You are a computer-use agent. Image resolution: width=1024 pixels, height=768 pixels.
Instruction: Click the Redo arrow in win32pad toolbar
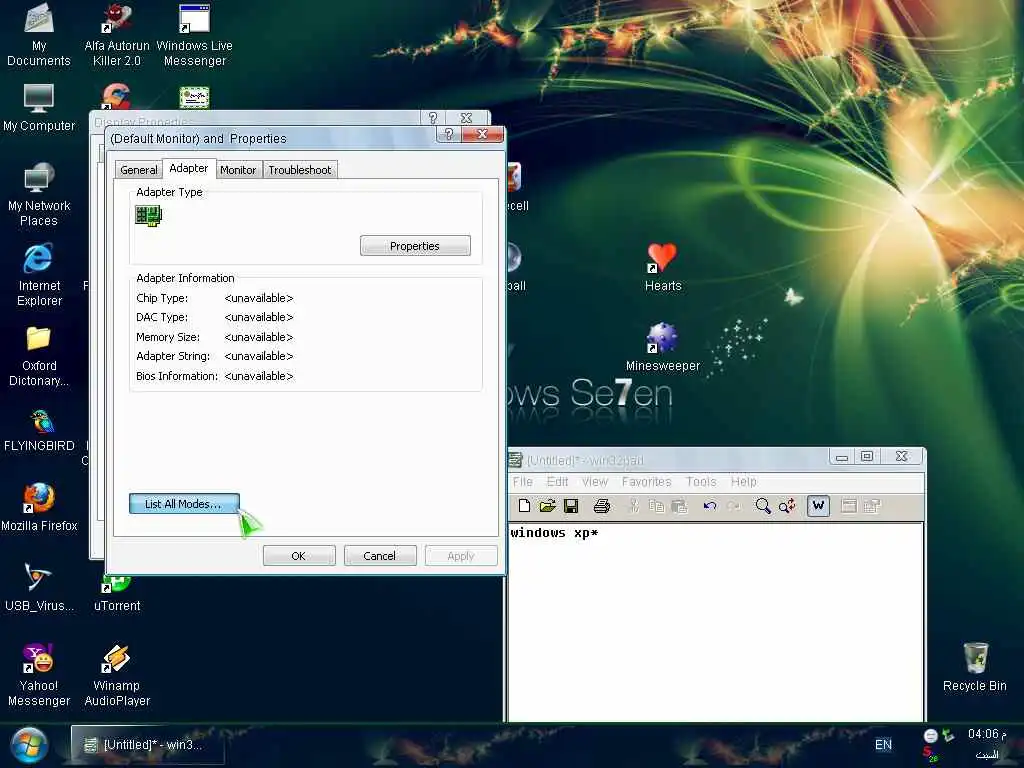click(733, 505)
